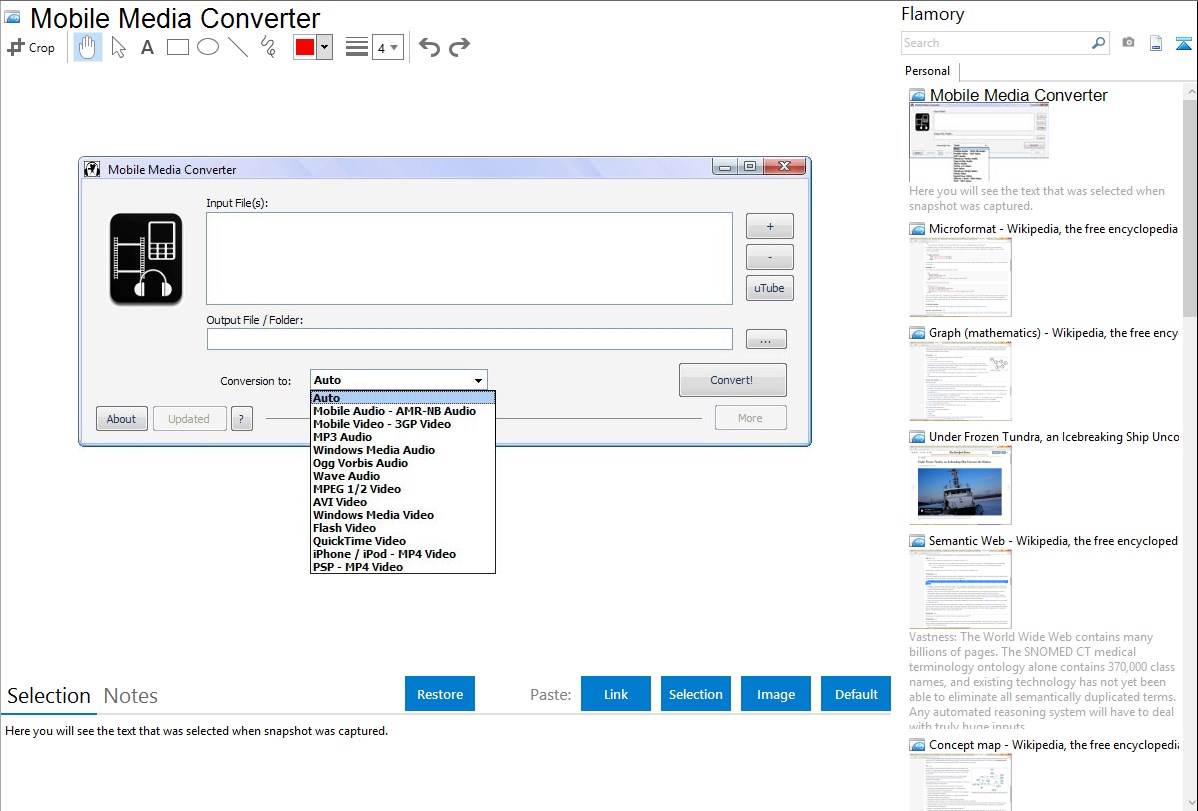Screen dimensions: 1198x811
Task: Open the color picker dropdown arrow
Action: pyautogui.click(x=324, y=47)
